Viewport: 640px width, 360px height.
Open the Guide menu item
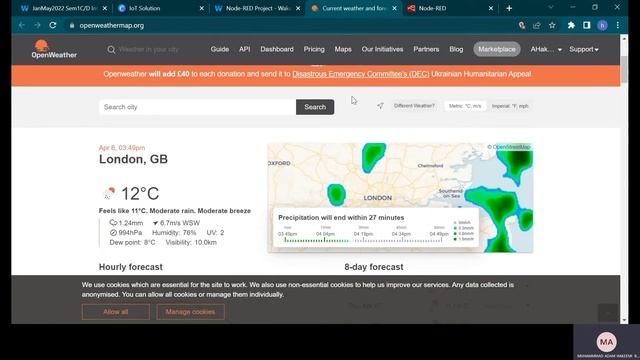[220, 49]
